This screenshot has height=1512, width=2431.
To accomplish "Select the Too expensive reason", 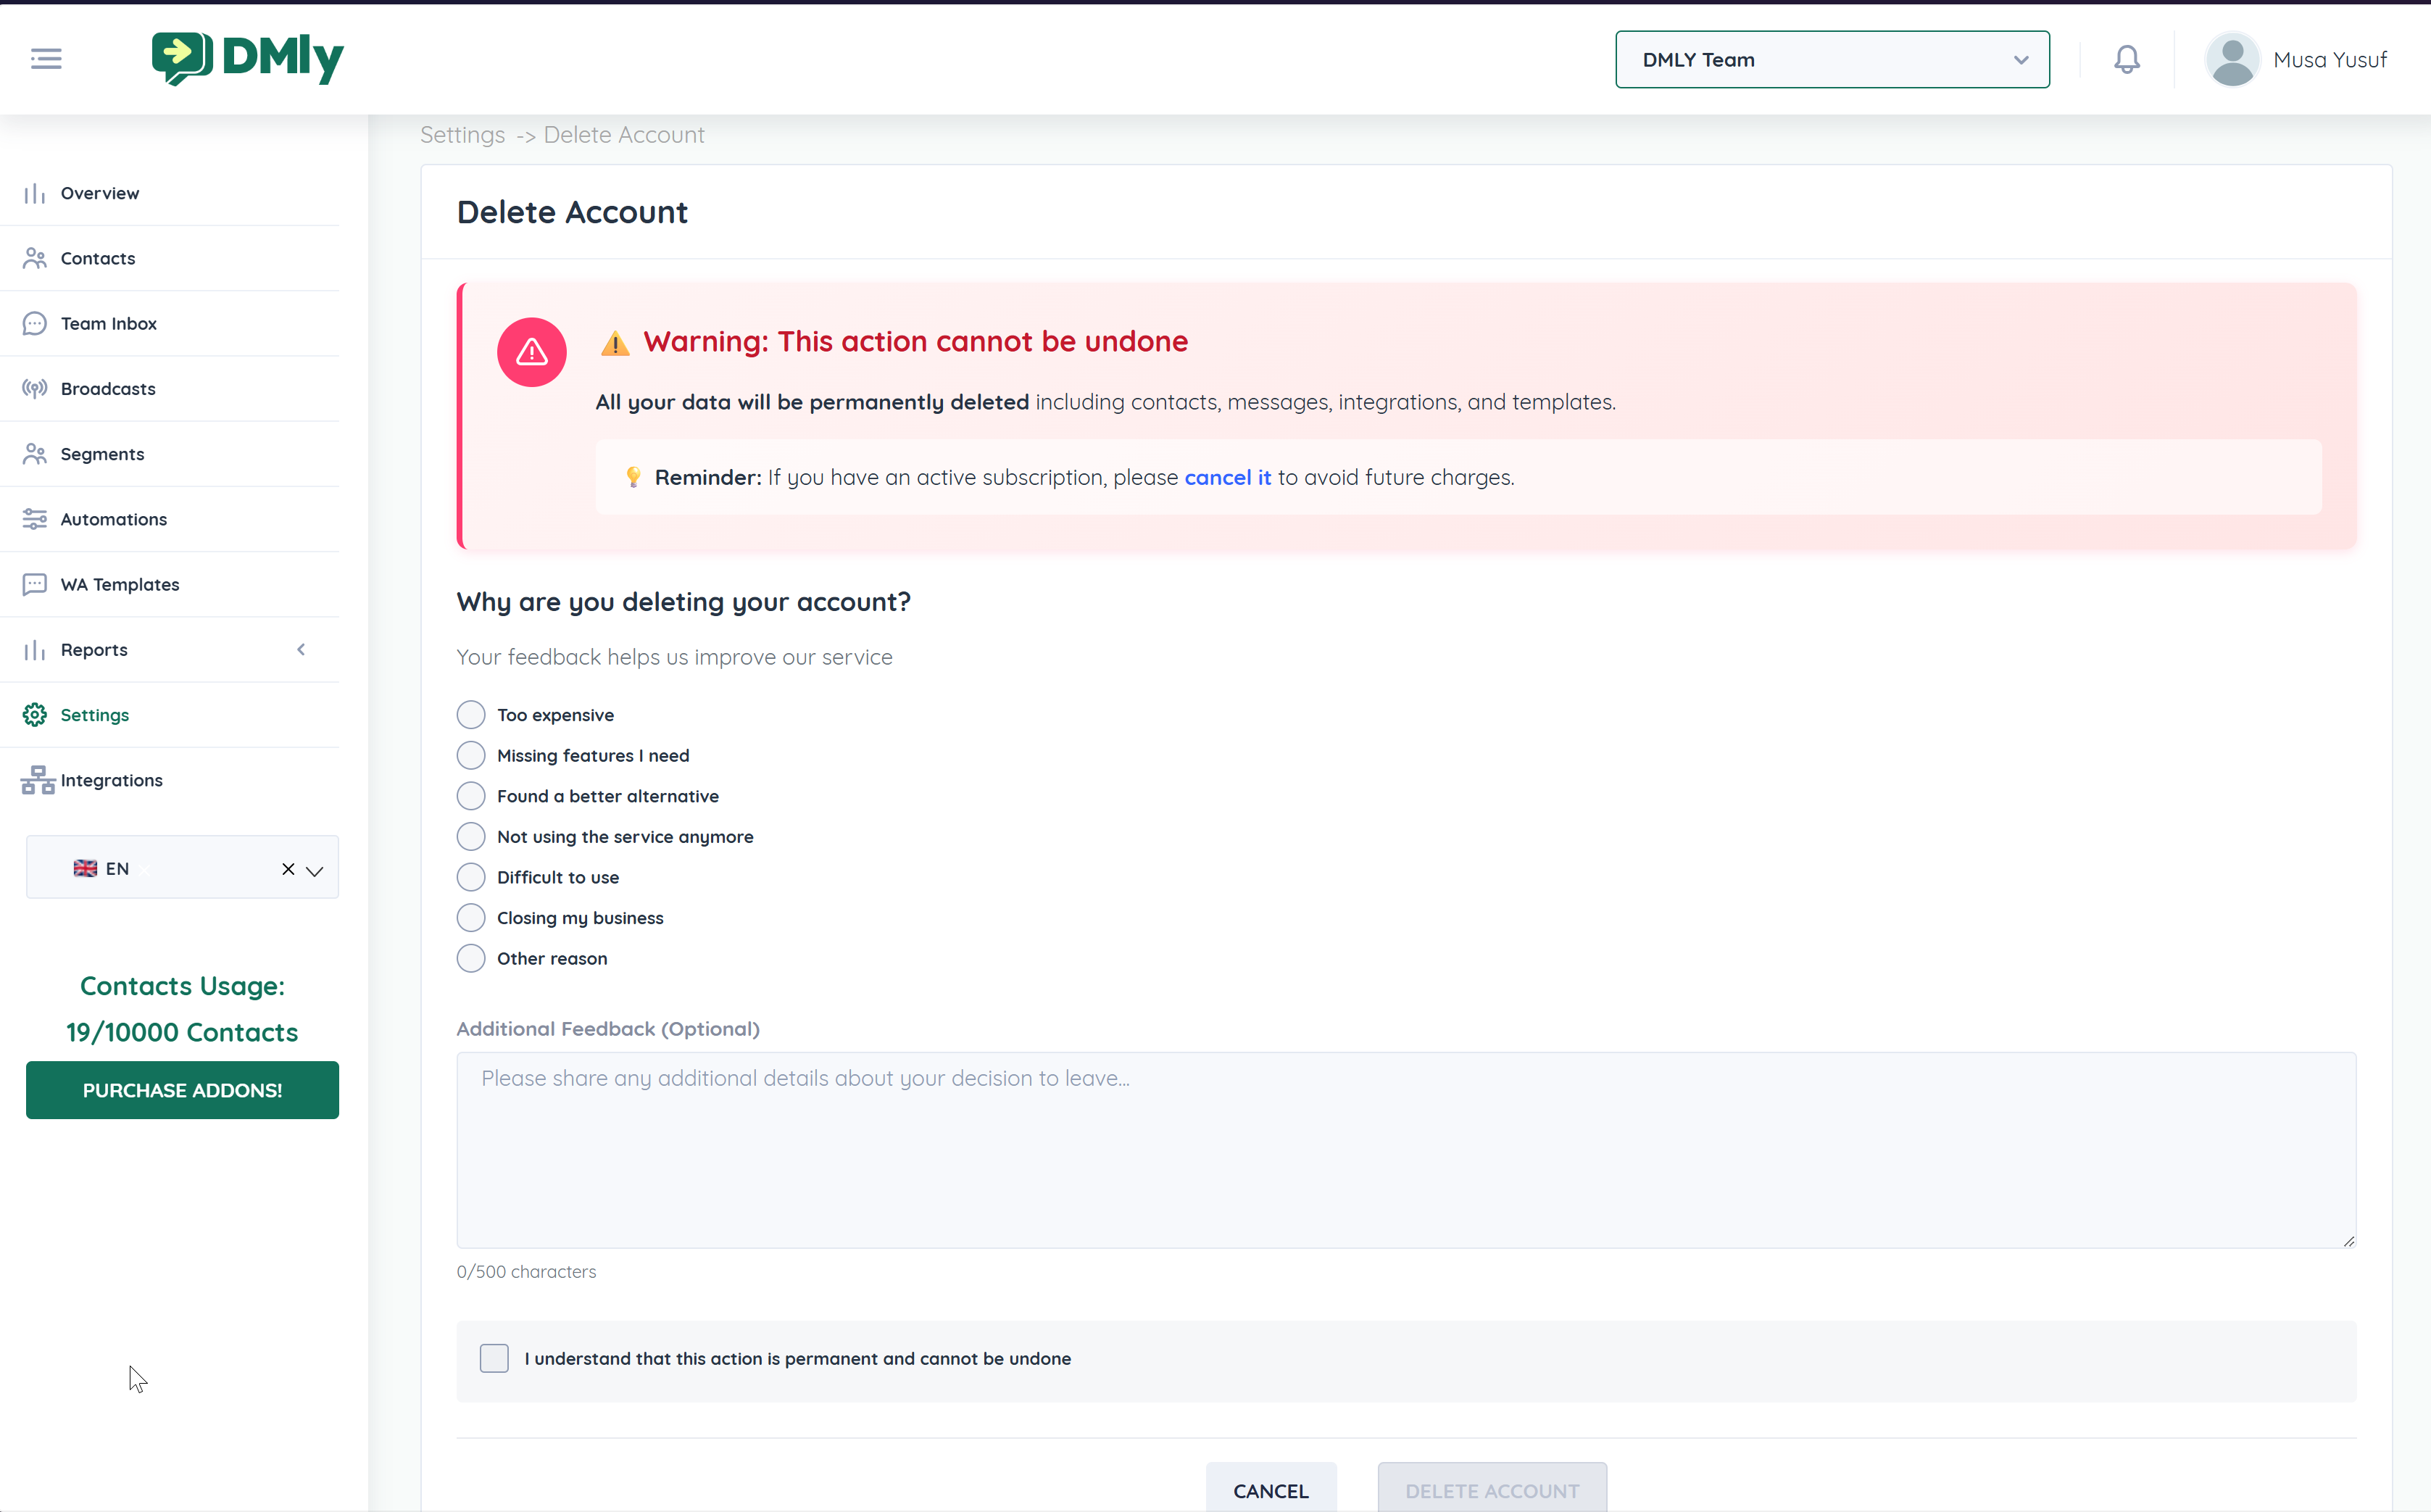I will (471, 715).
